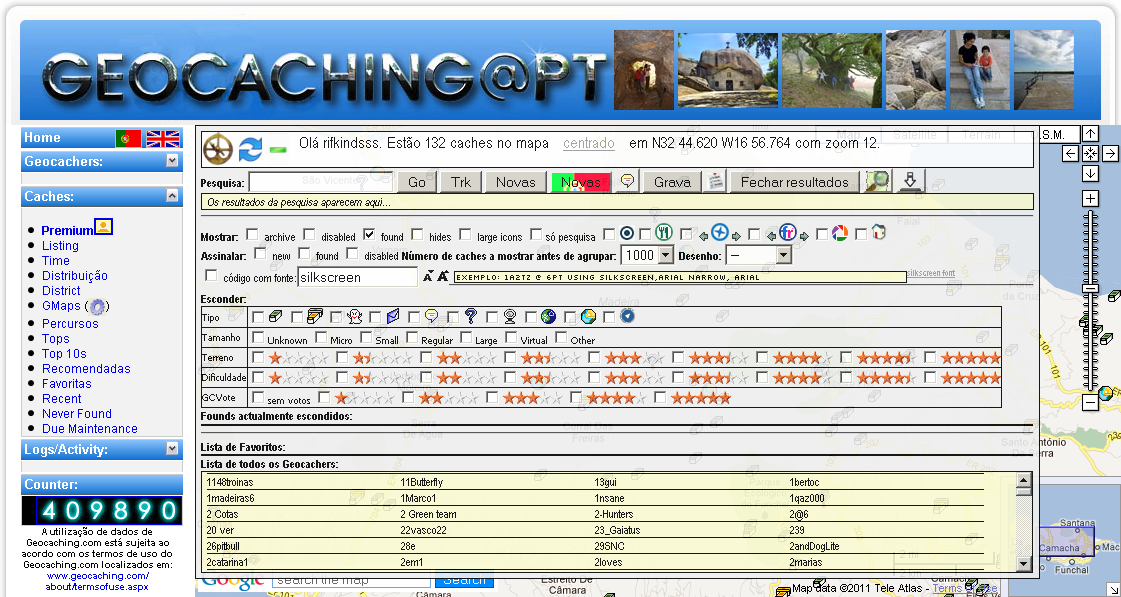Open the notes list icon beside Grava
The width and height of the screenshot is (1121, 597).
tap(715, 182)
